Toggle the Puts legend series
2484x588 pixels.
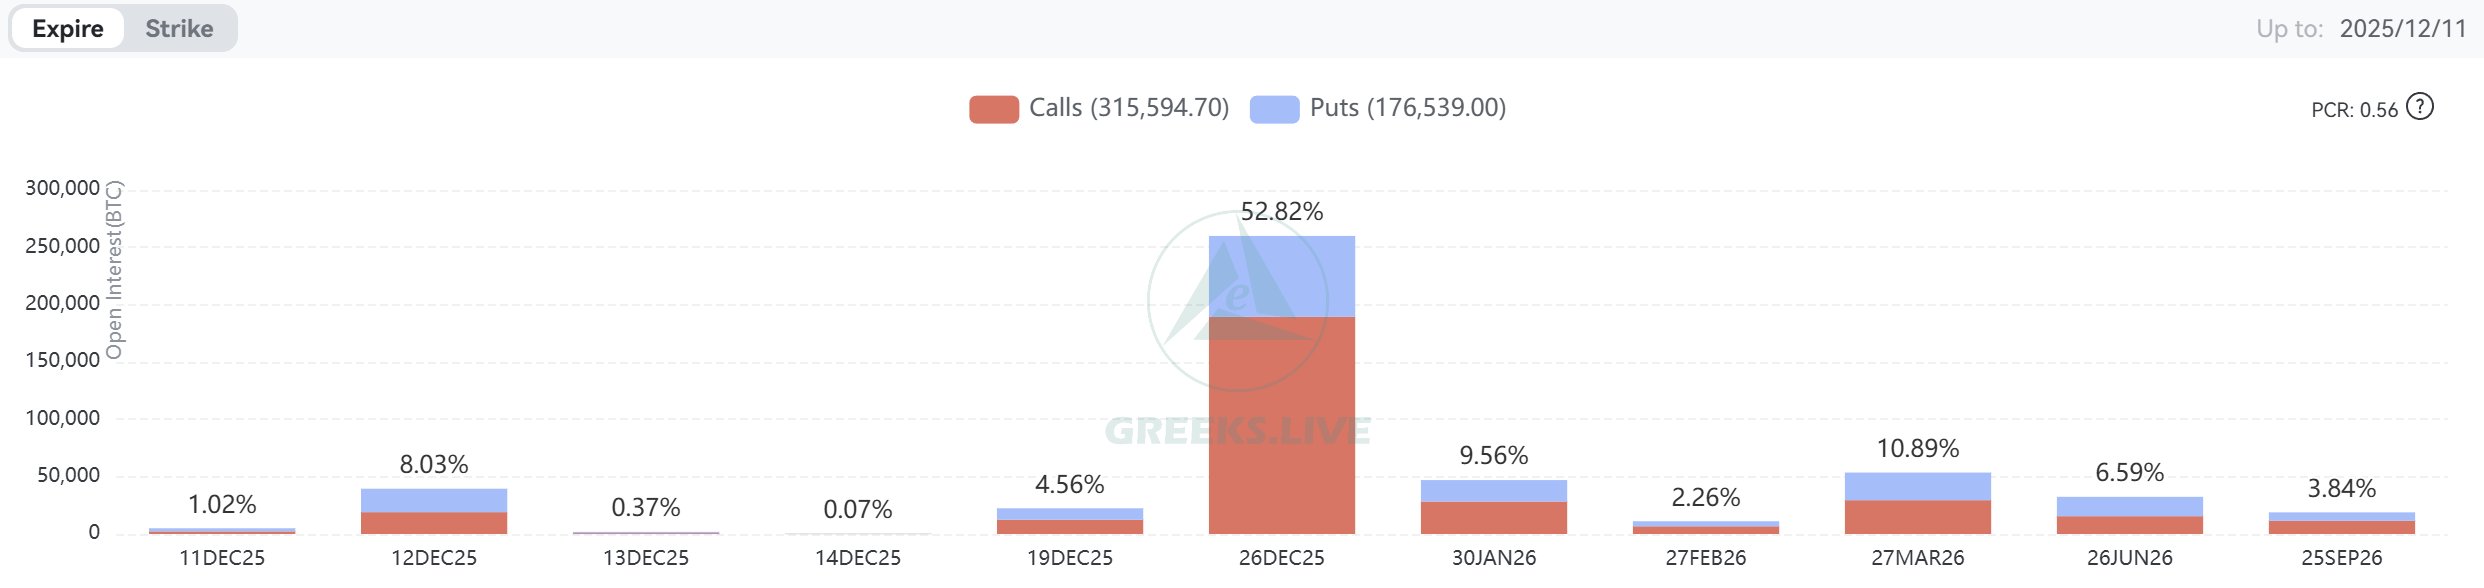coord(1407,108)
